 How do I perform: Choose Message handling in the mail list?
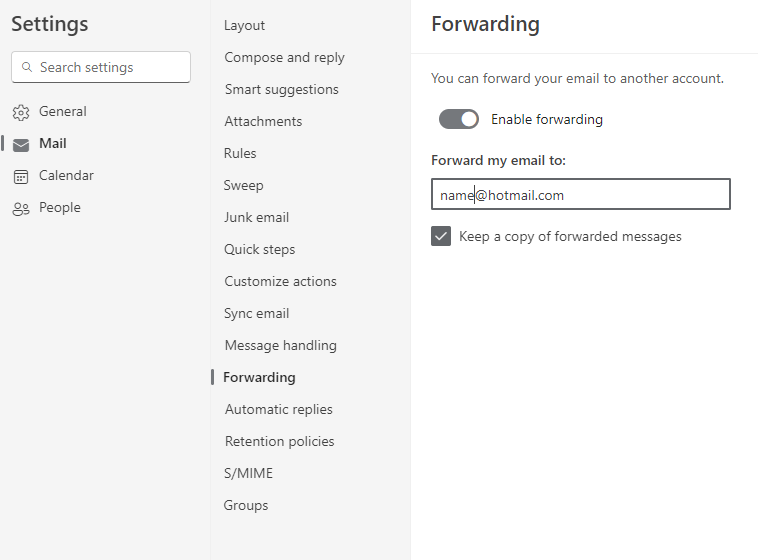click(280, 345)
